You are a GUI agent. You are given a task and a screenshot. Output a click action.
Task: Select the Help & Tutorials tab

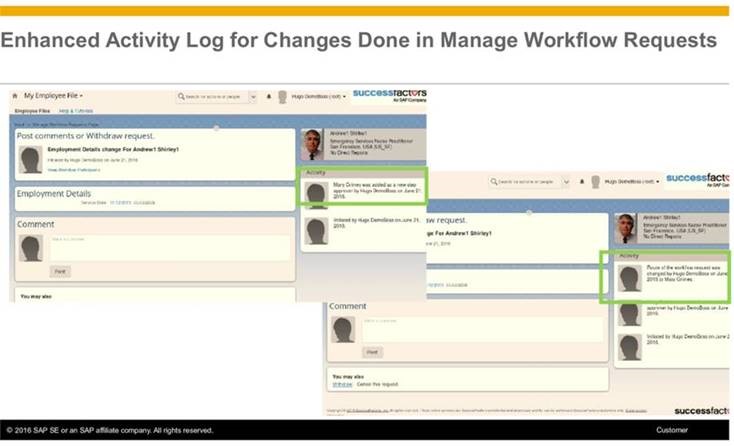[76, 111]
